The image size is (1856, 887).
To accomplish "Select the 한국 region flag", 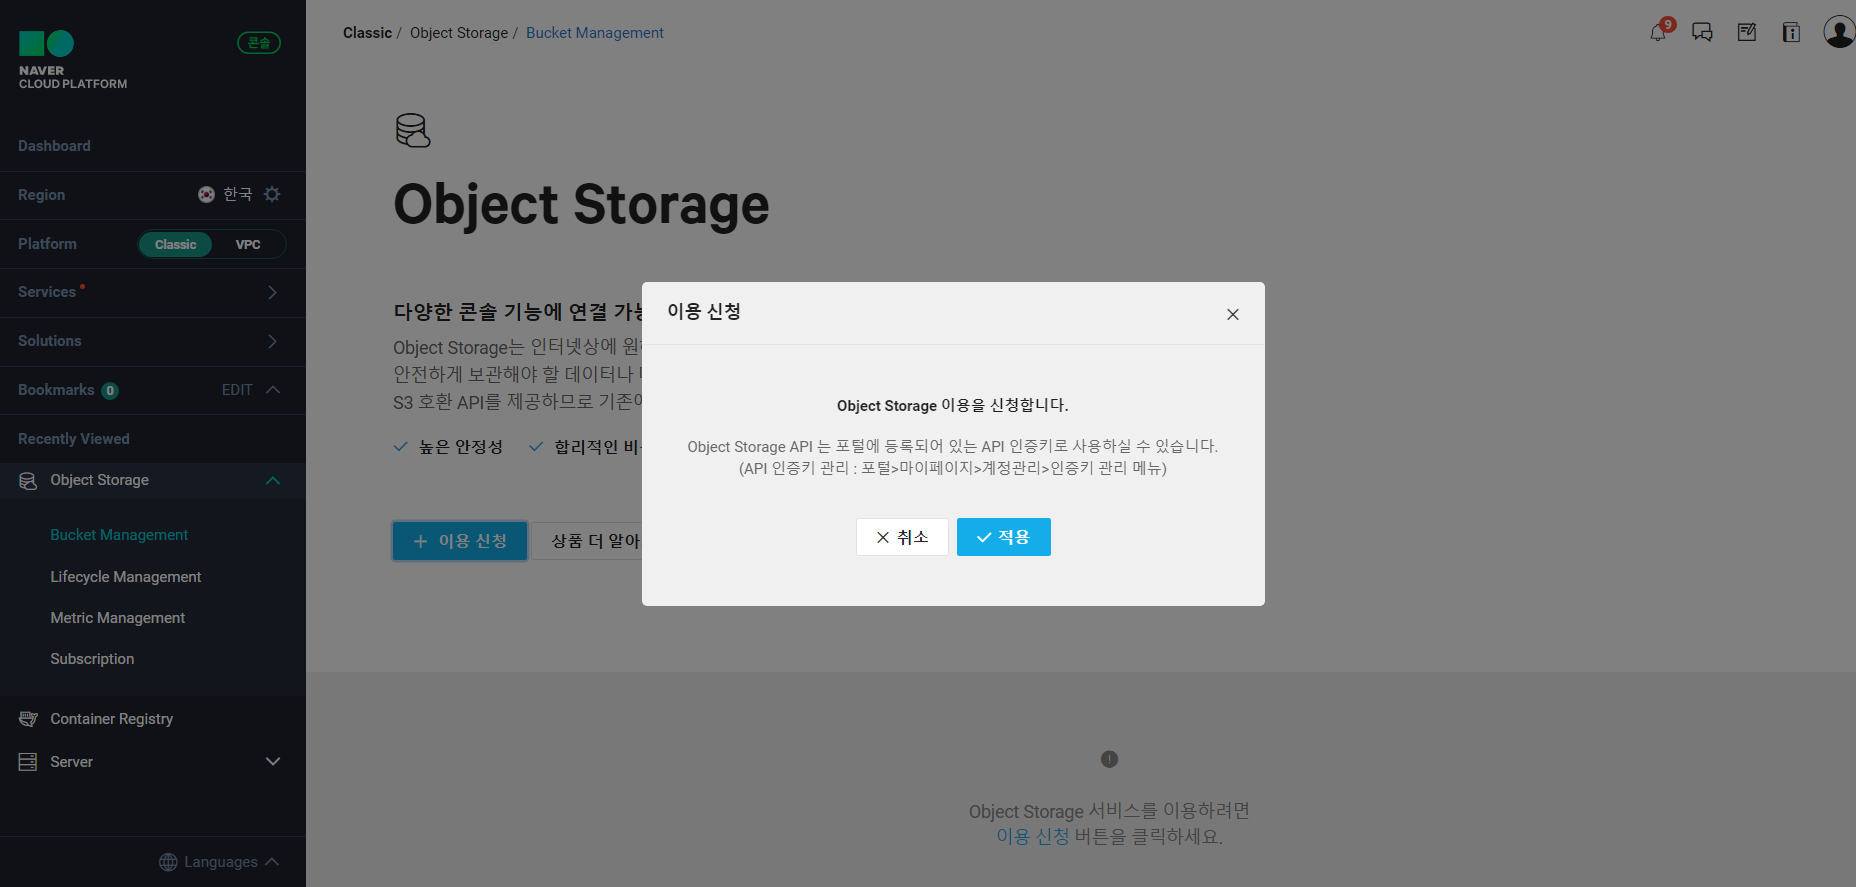I will (206, 194).
